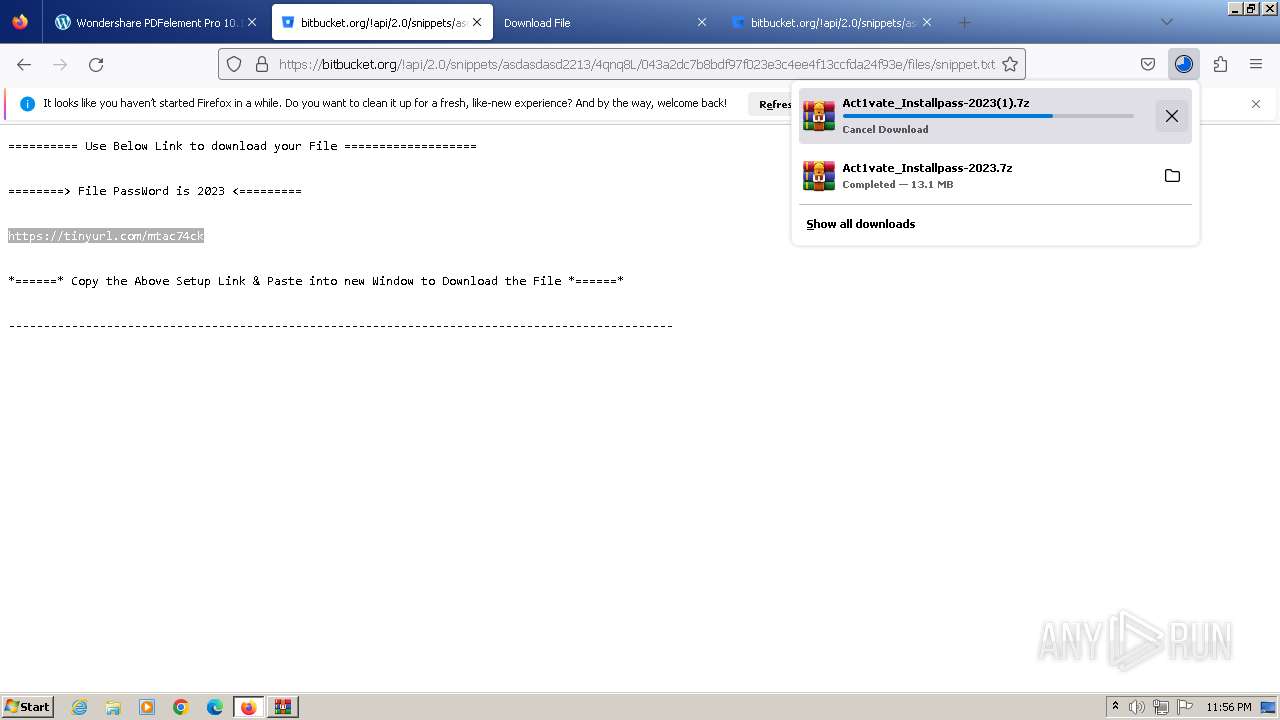The width and height of the screenshot is (1280, 720).
Task: Click the 11:56 PM taskbar clock
Action: pyautogui.click(x=1229, y=707)
